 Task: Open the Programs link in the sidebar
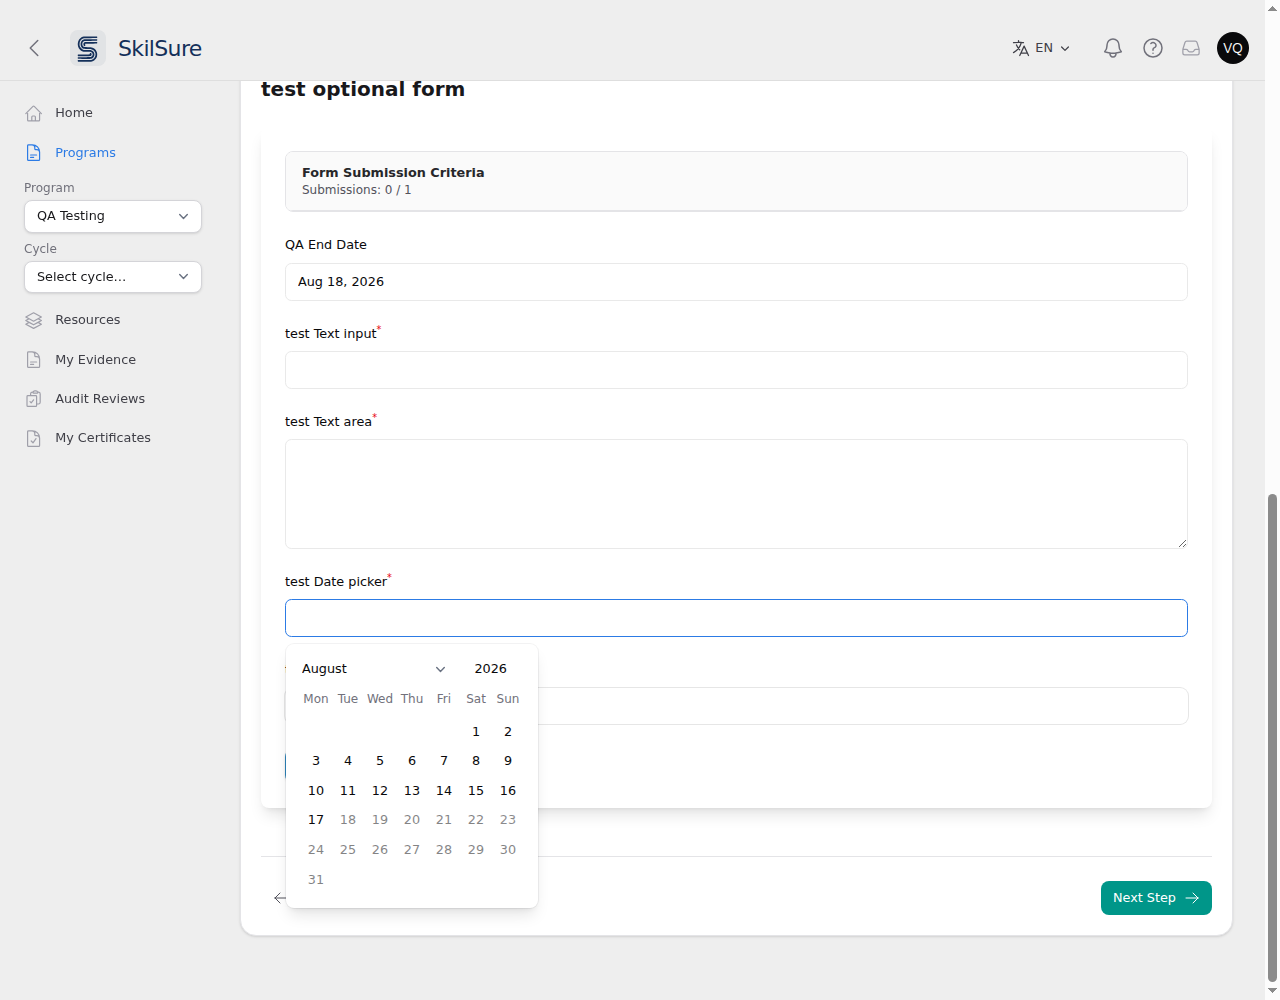tap(85, 153)
